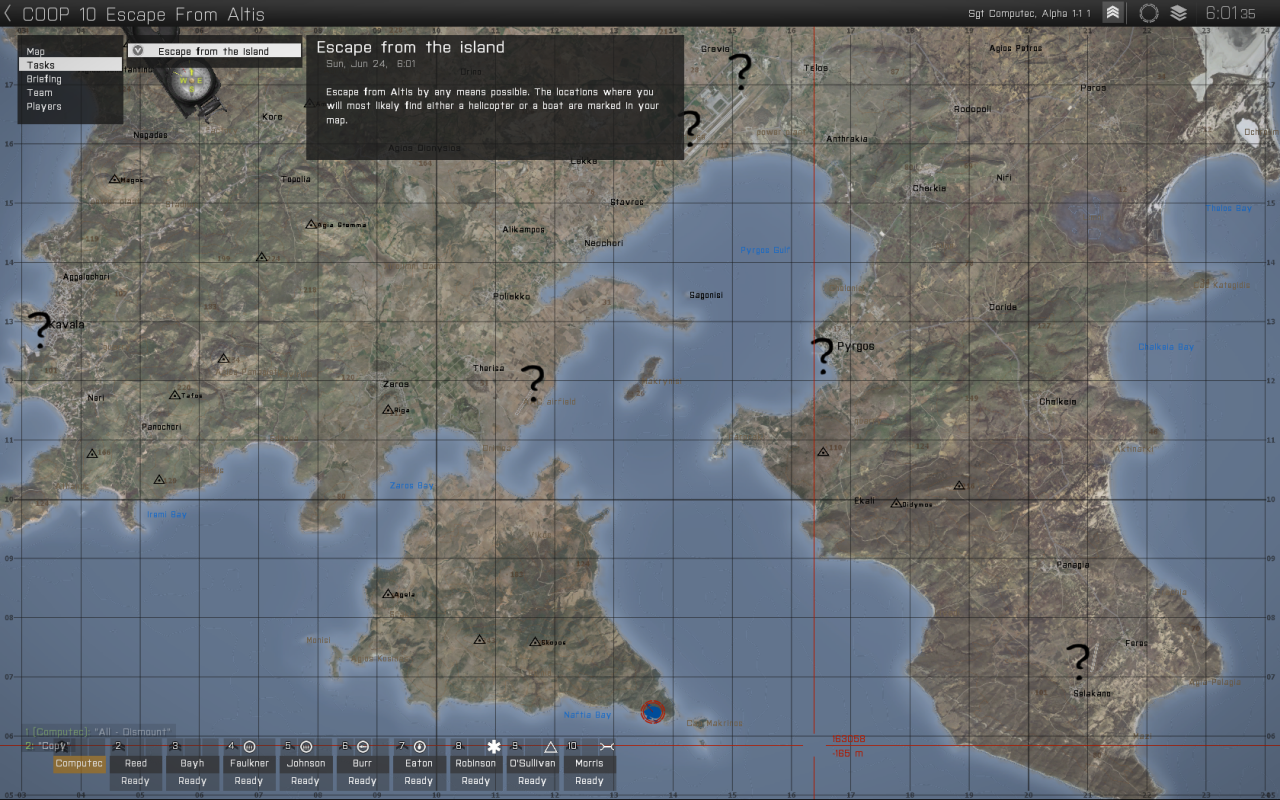The width and height of the screenshot is (1280, 800).
Task: Click the lower question mark at the airport
Action: pyautogui.click(x=690, y=129)
